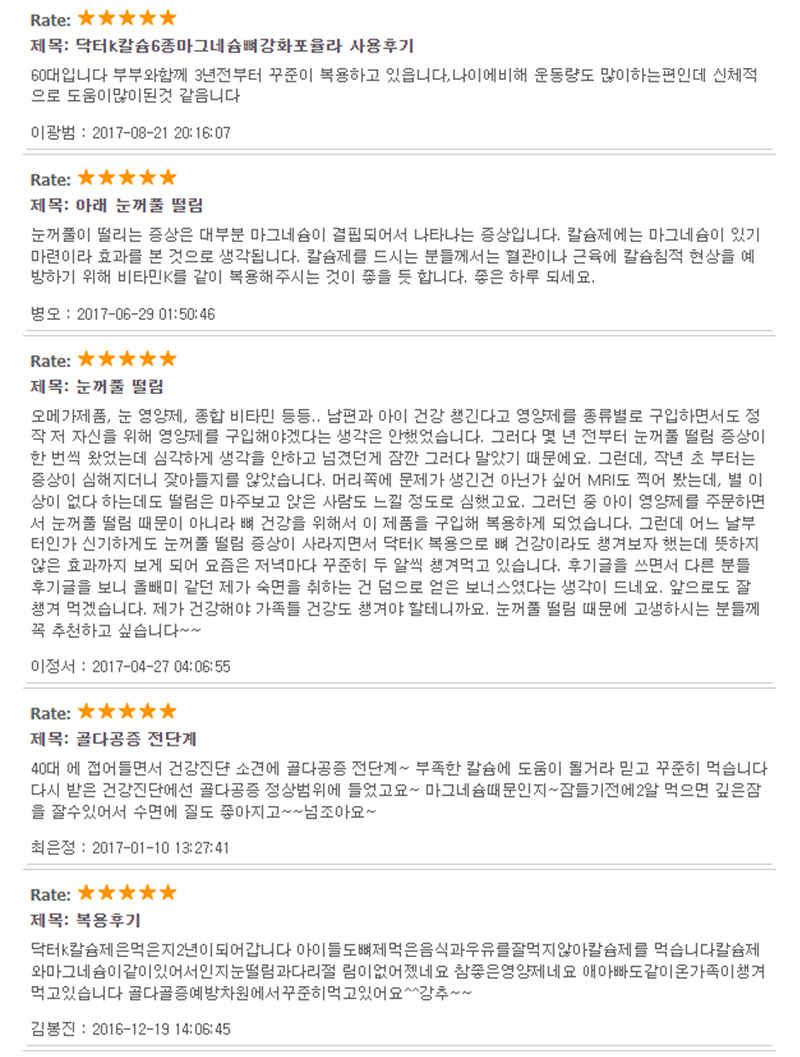Open the review titled '아래 눈꺼풀 떨림'
Image resolution: width=800 pixels, height=1057 pixels.
click(139, 206)
